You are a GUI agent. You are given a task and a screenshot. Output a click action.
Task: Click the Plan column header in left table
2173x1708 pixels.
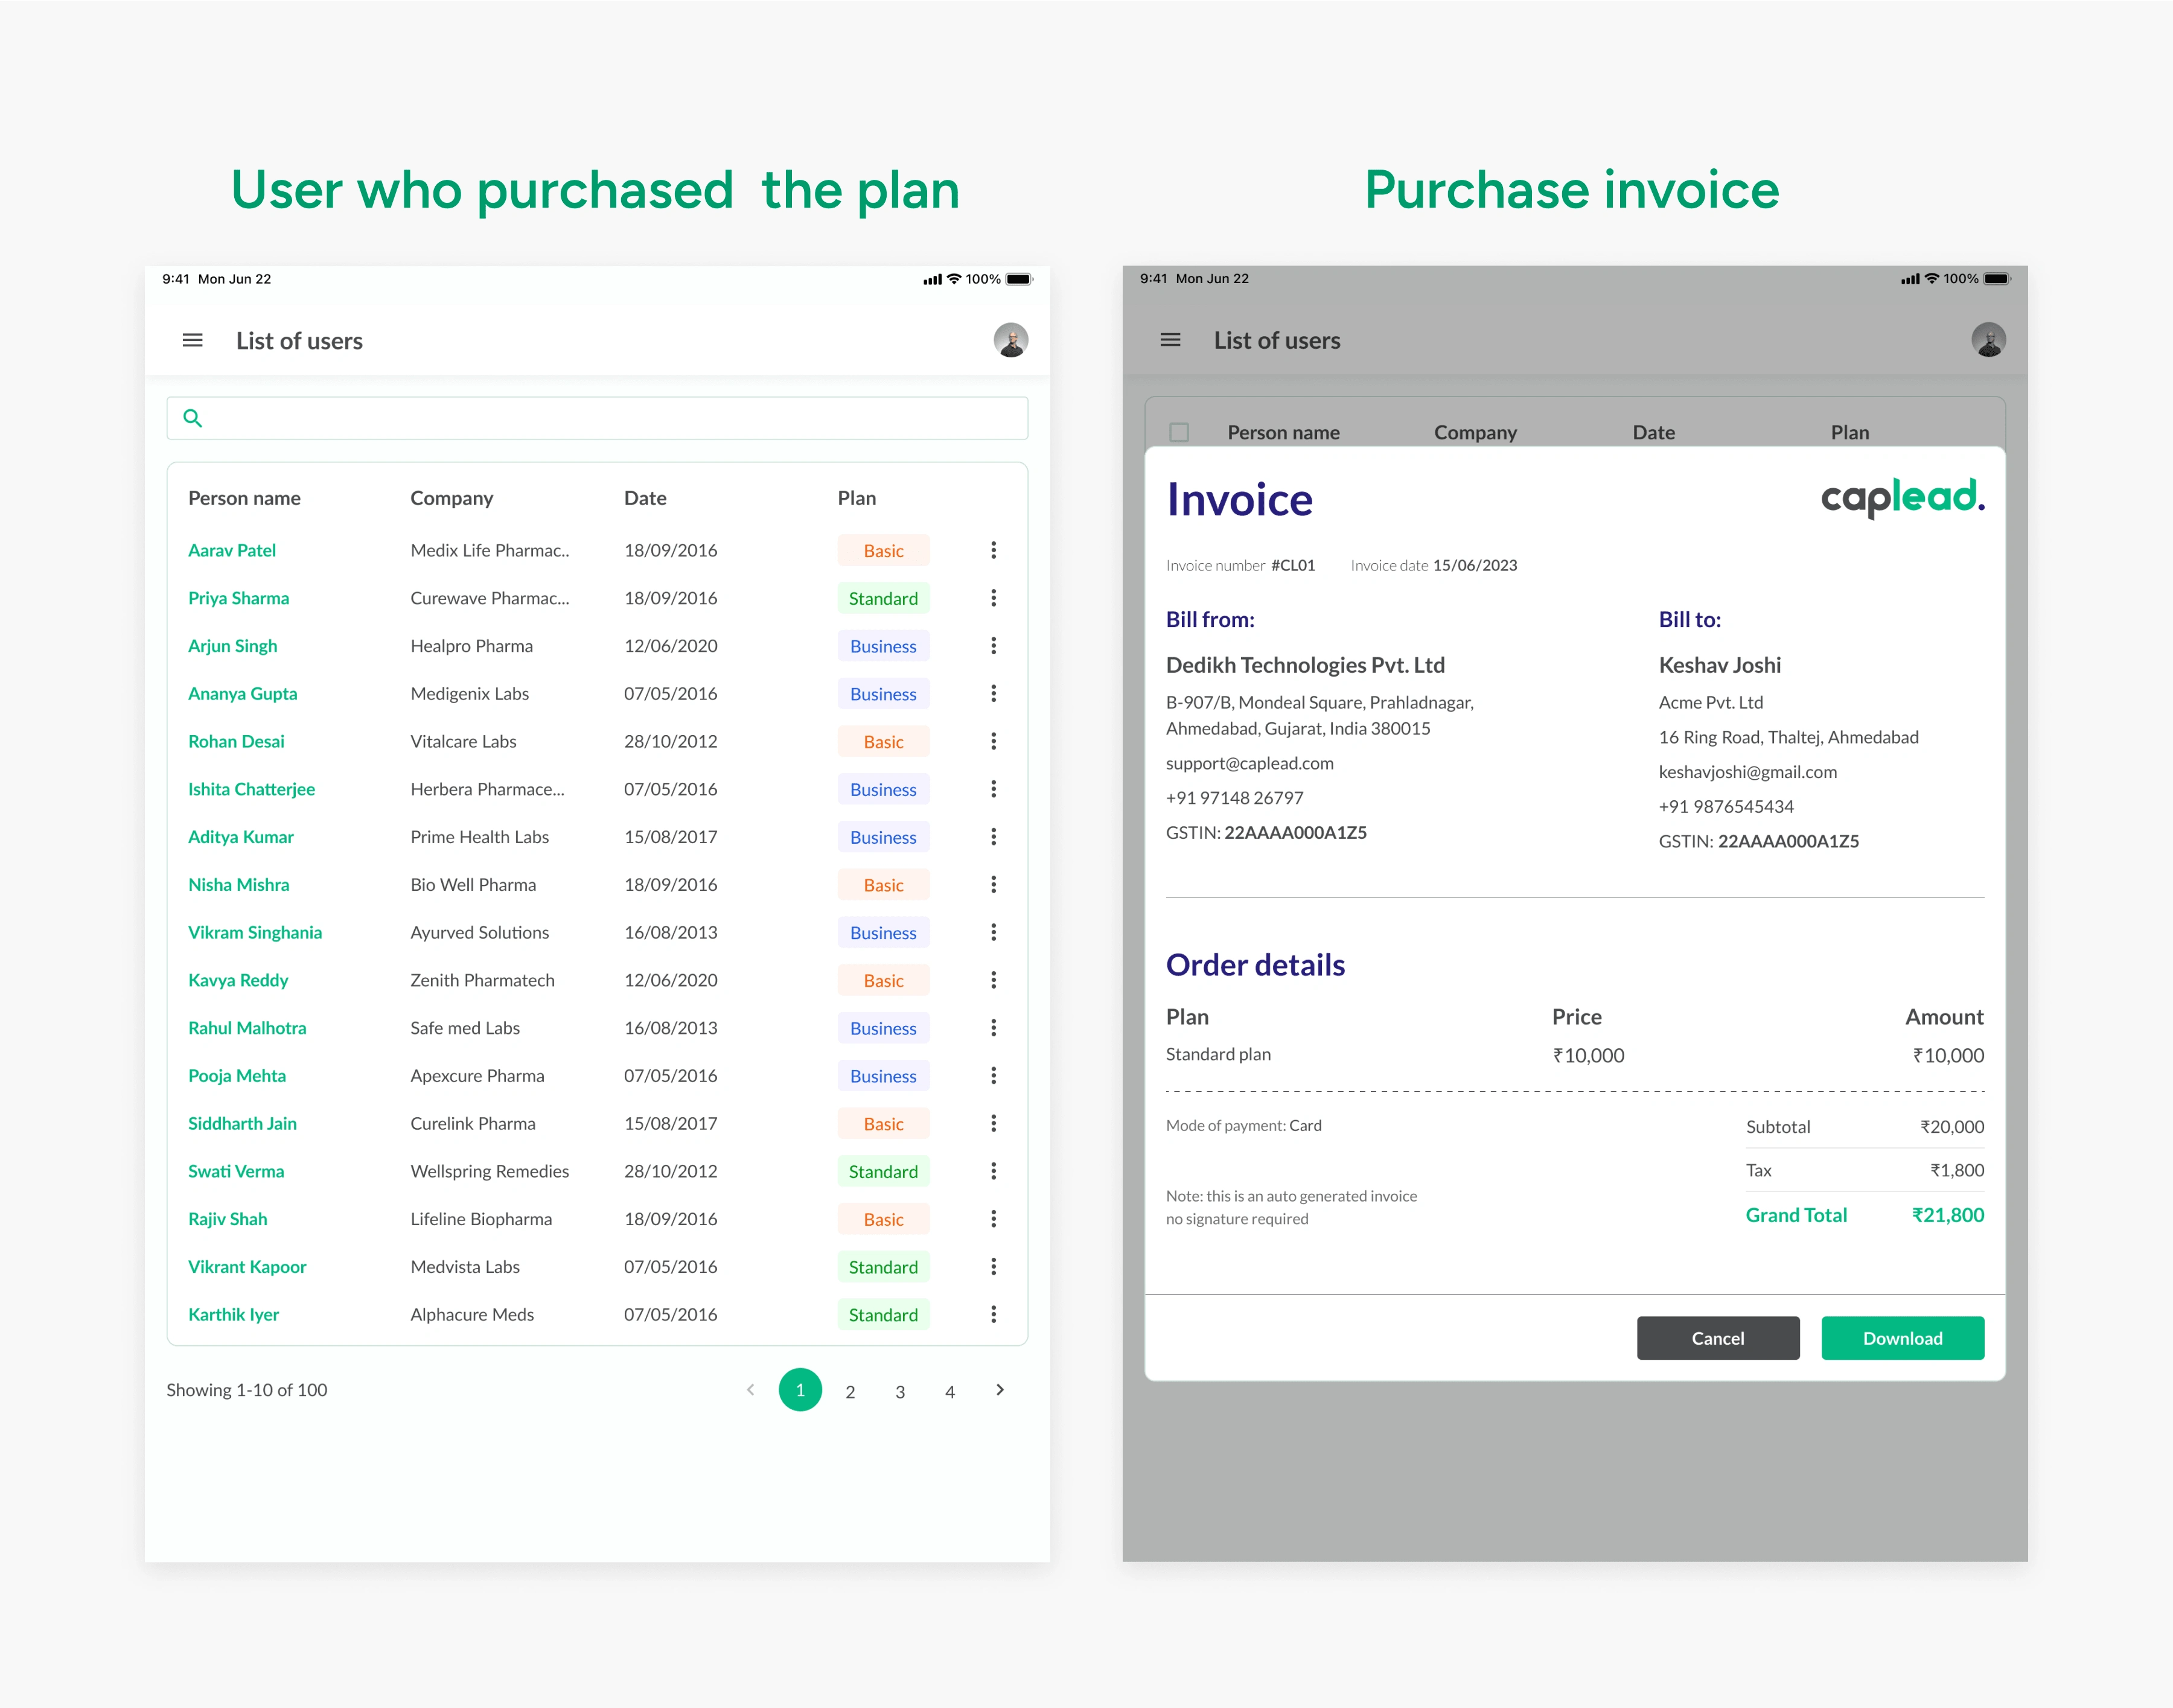click(856, 498)
